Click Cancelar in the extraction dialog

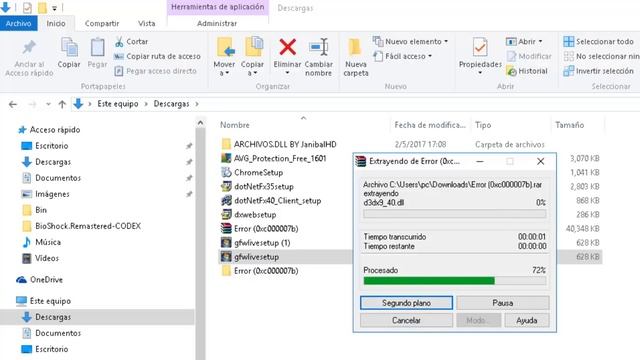pyautogui.click(x=406, y=320)
